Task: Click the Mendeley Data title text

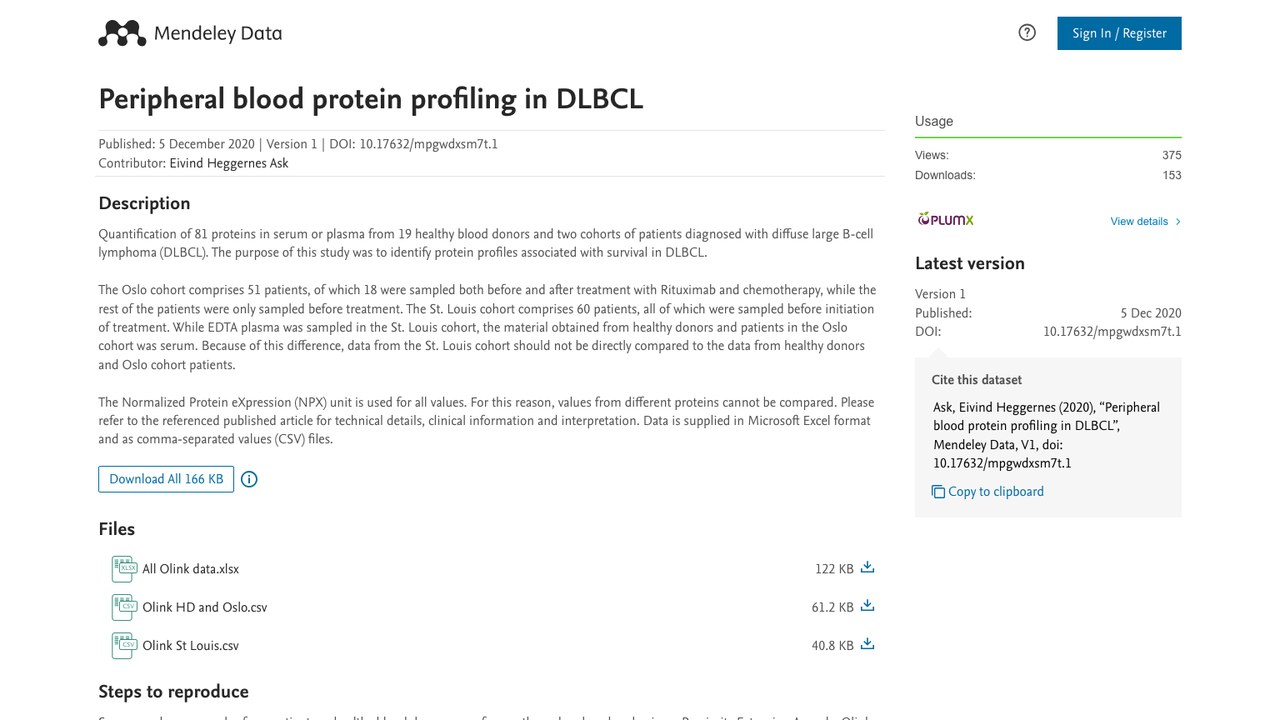Action: [x=218, y=33]
